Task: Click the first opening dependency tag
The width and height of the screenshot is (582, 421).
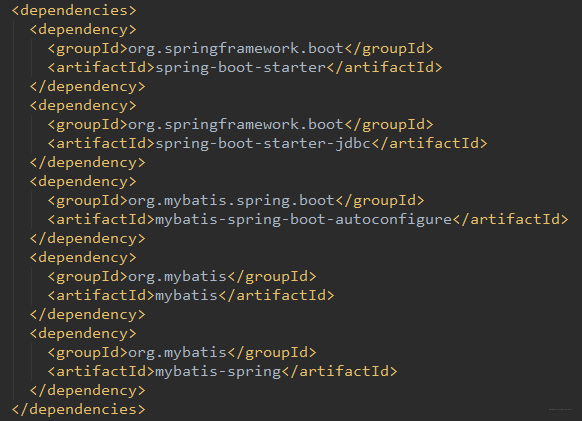Action: coord(83,30)
